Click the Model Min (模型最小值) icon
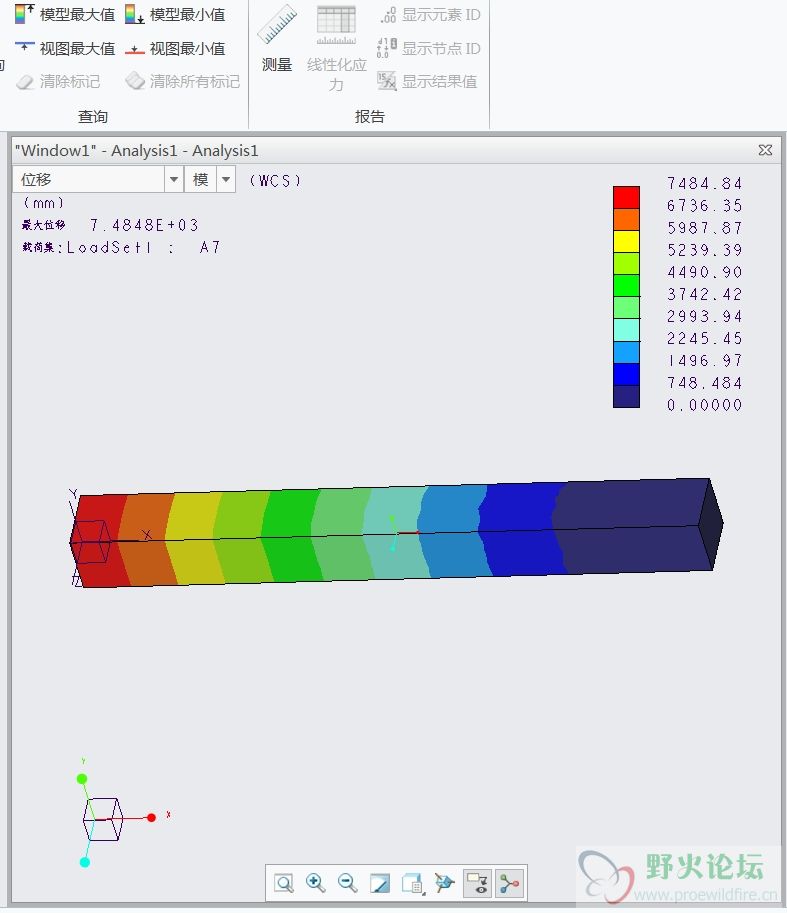This screenshot has width=787, height=913. [x=134, y=14]
